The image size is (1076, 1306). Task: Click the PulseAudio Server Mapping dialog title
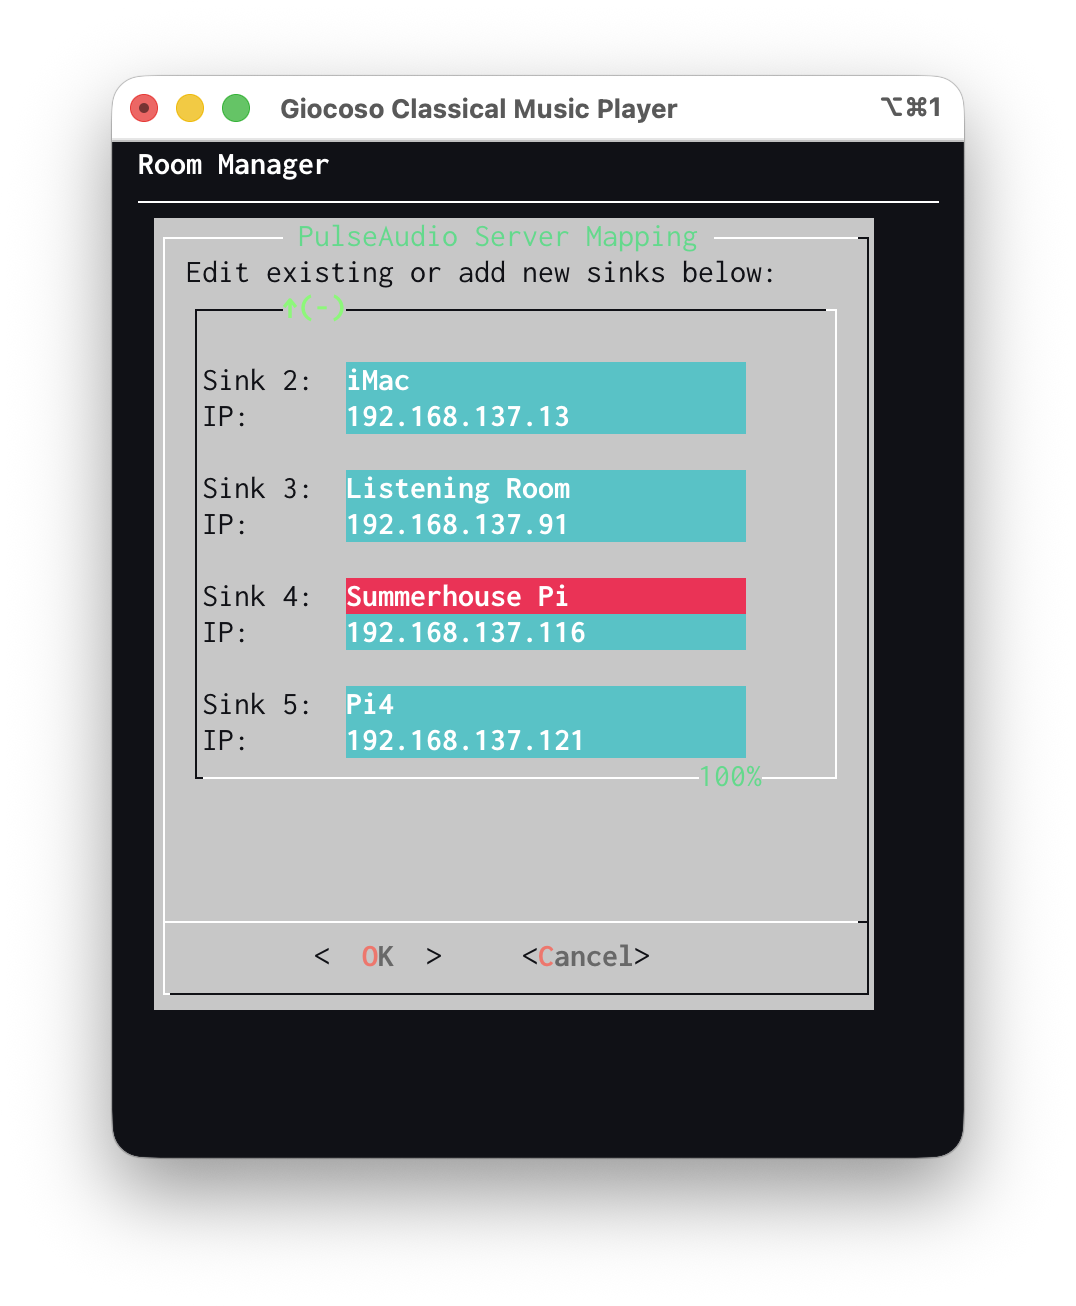(x=497, y=237)
